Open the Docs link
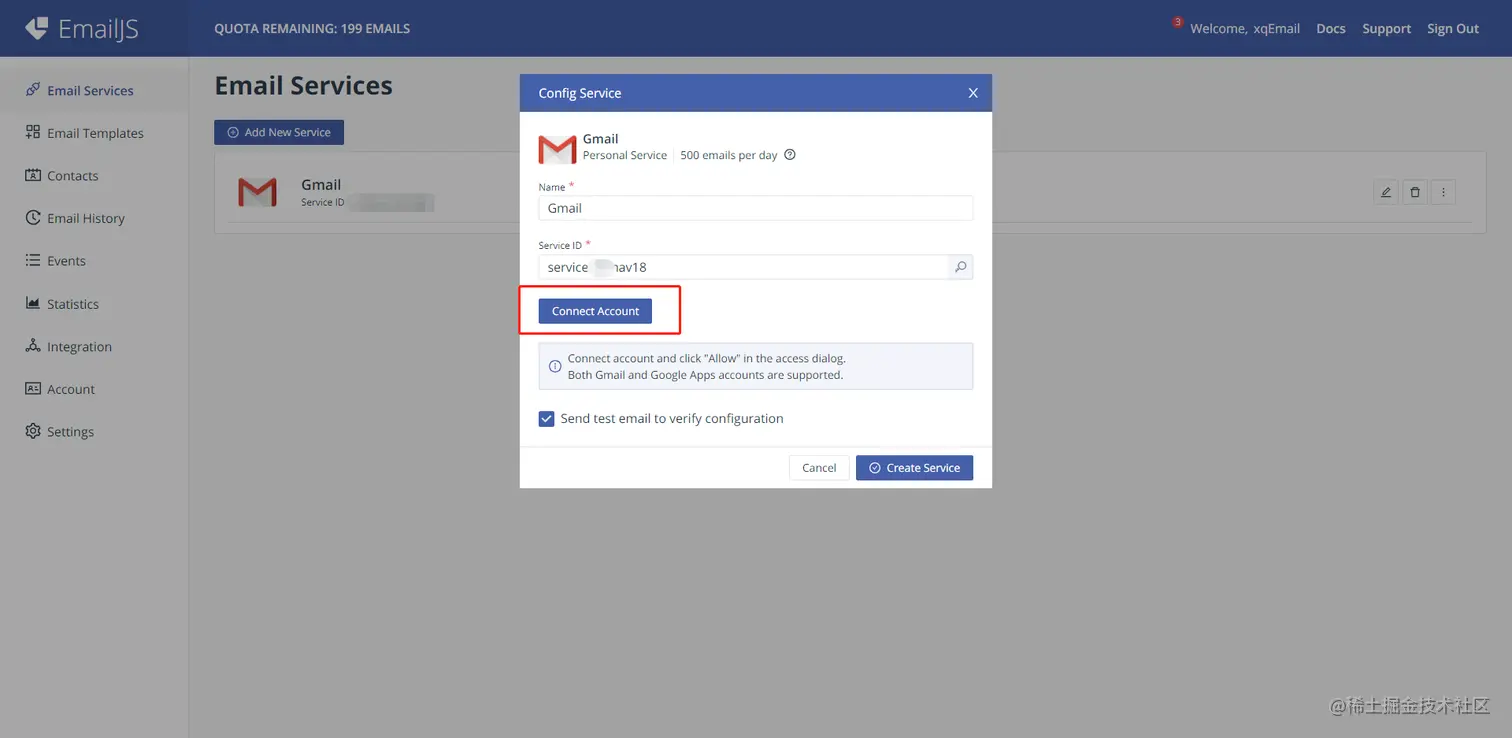Image resolution: width=1512 pixels, height=738 pixels. 1331,29
